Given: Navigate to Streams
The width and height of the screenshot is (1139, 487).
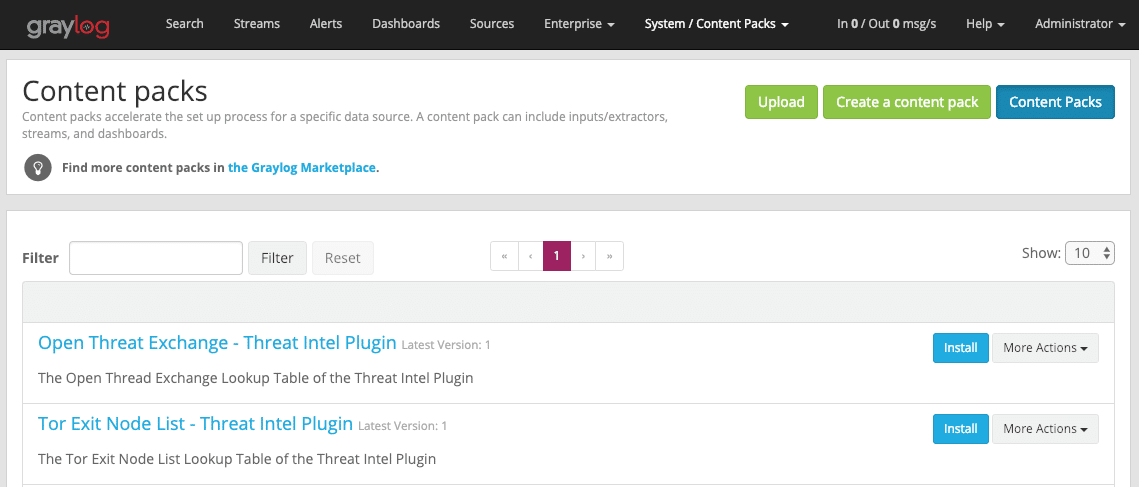Looking at the screenshot, I should point(256,24).
